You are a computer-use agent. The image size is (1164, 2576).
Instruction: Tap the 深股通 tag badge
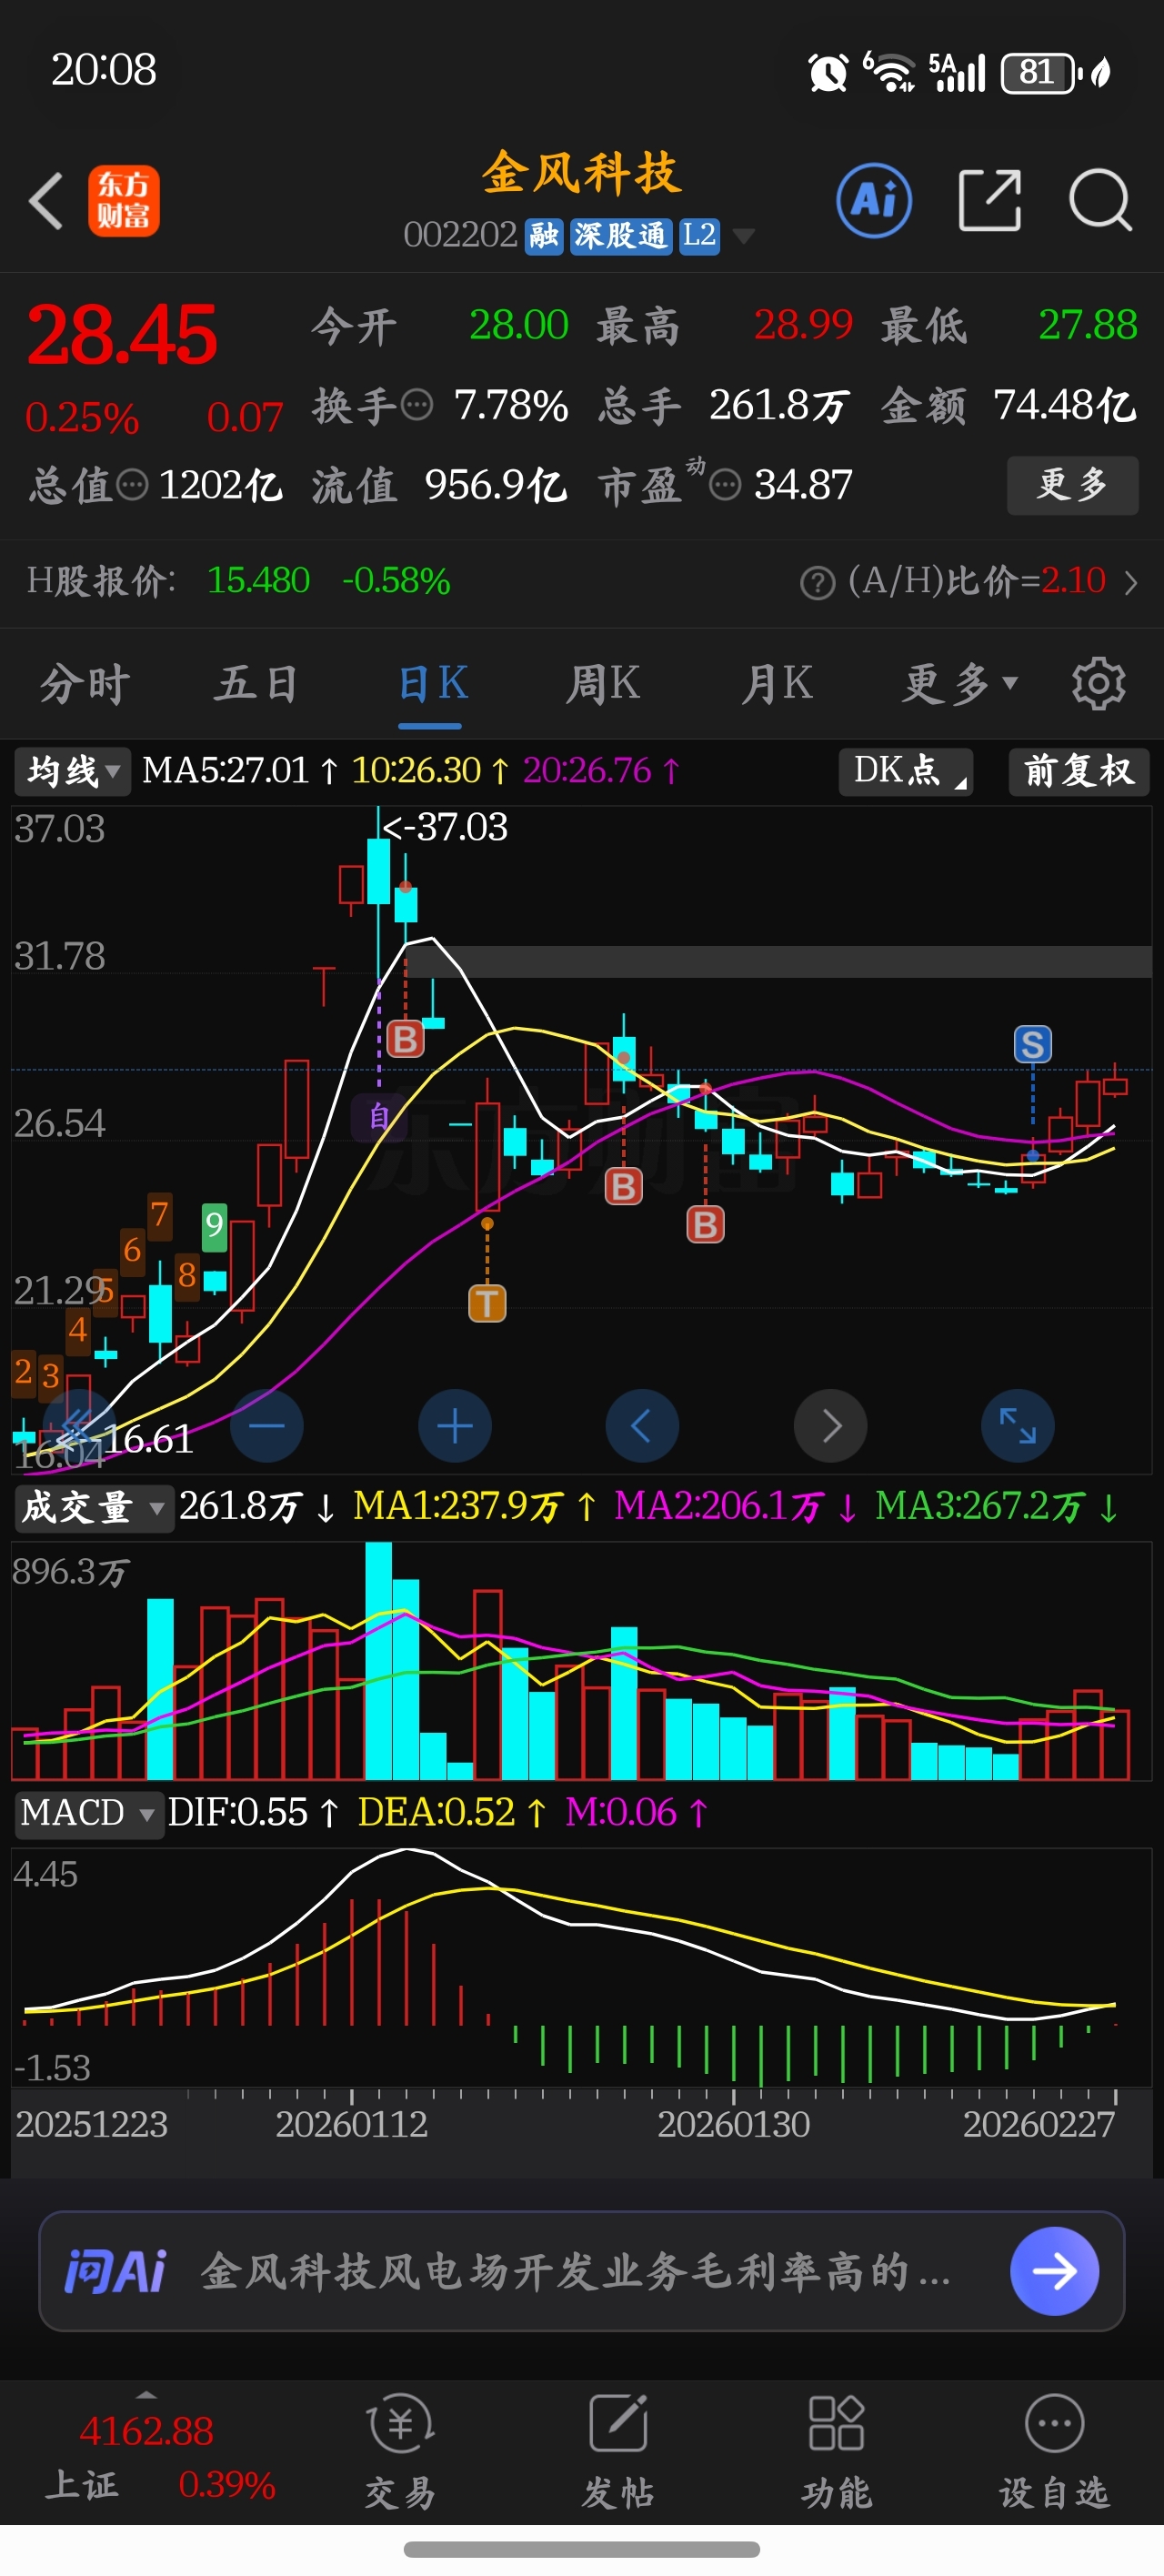620,236
